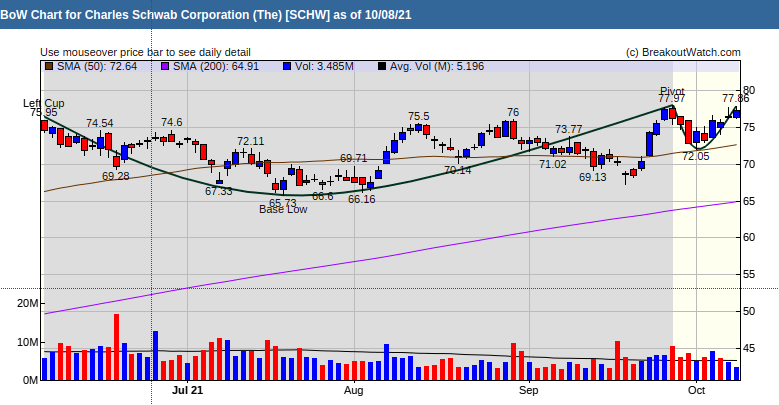Click the tallest red volume bar near 17M
This screenshot has width=779, height=405.
[116, 347]
